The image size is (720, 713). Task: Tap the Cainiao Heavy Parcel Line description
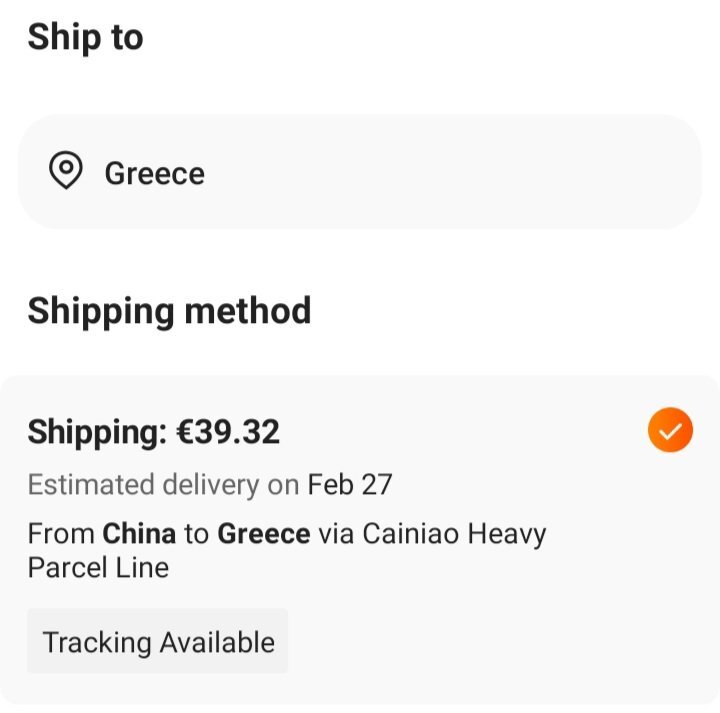pos(287,550)
